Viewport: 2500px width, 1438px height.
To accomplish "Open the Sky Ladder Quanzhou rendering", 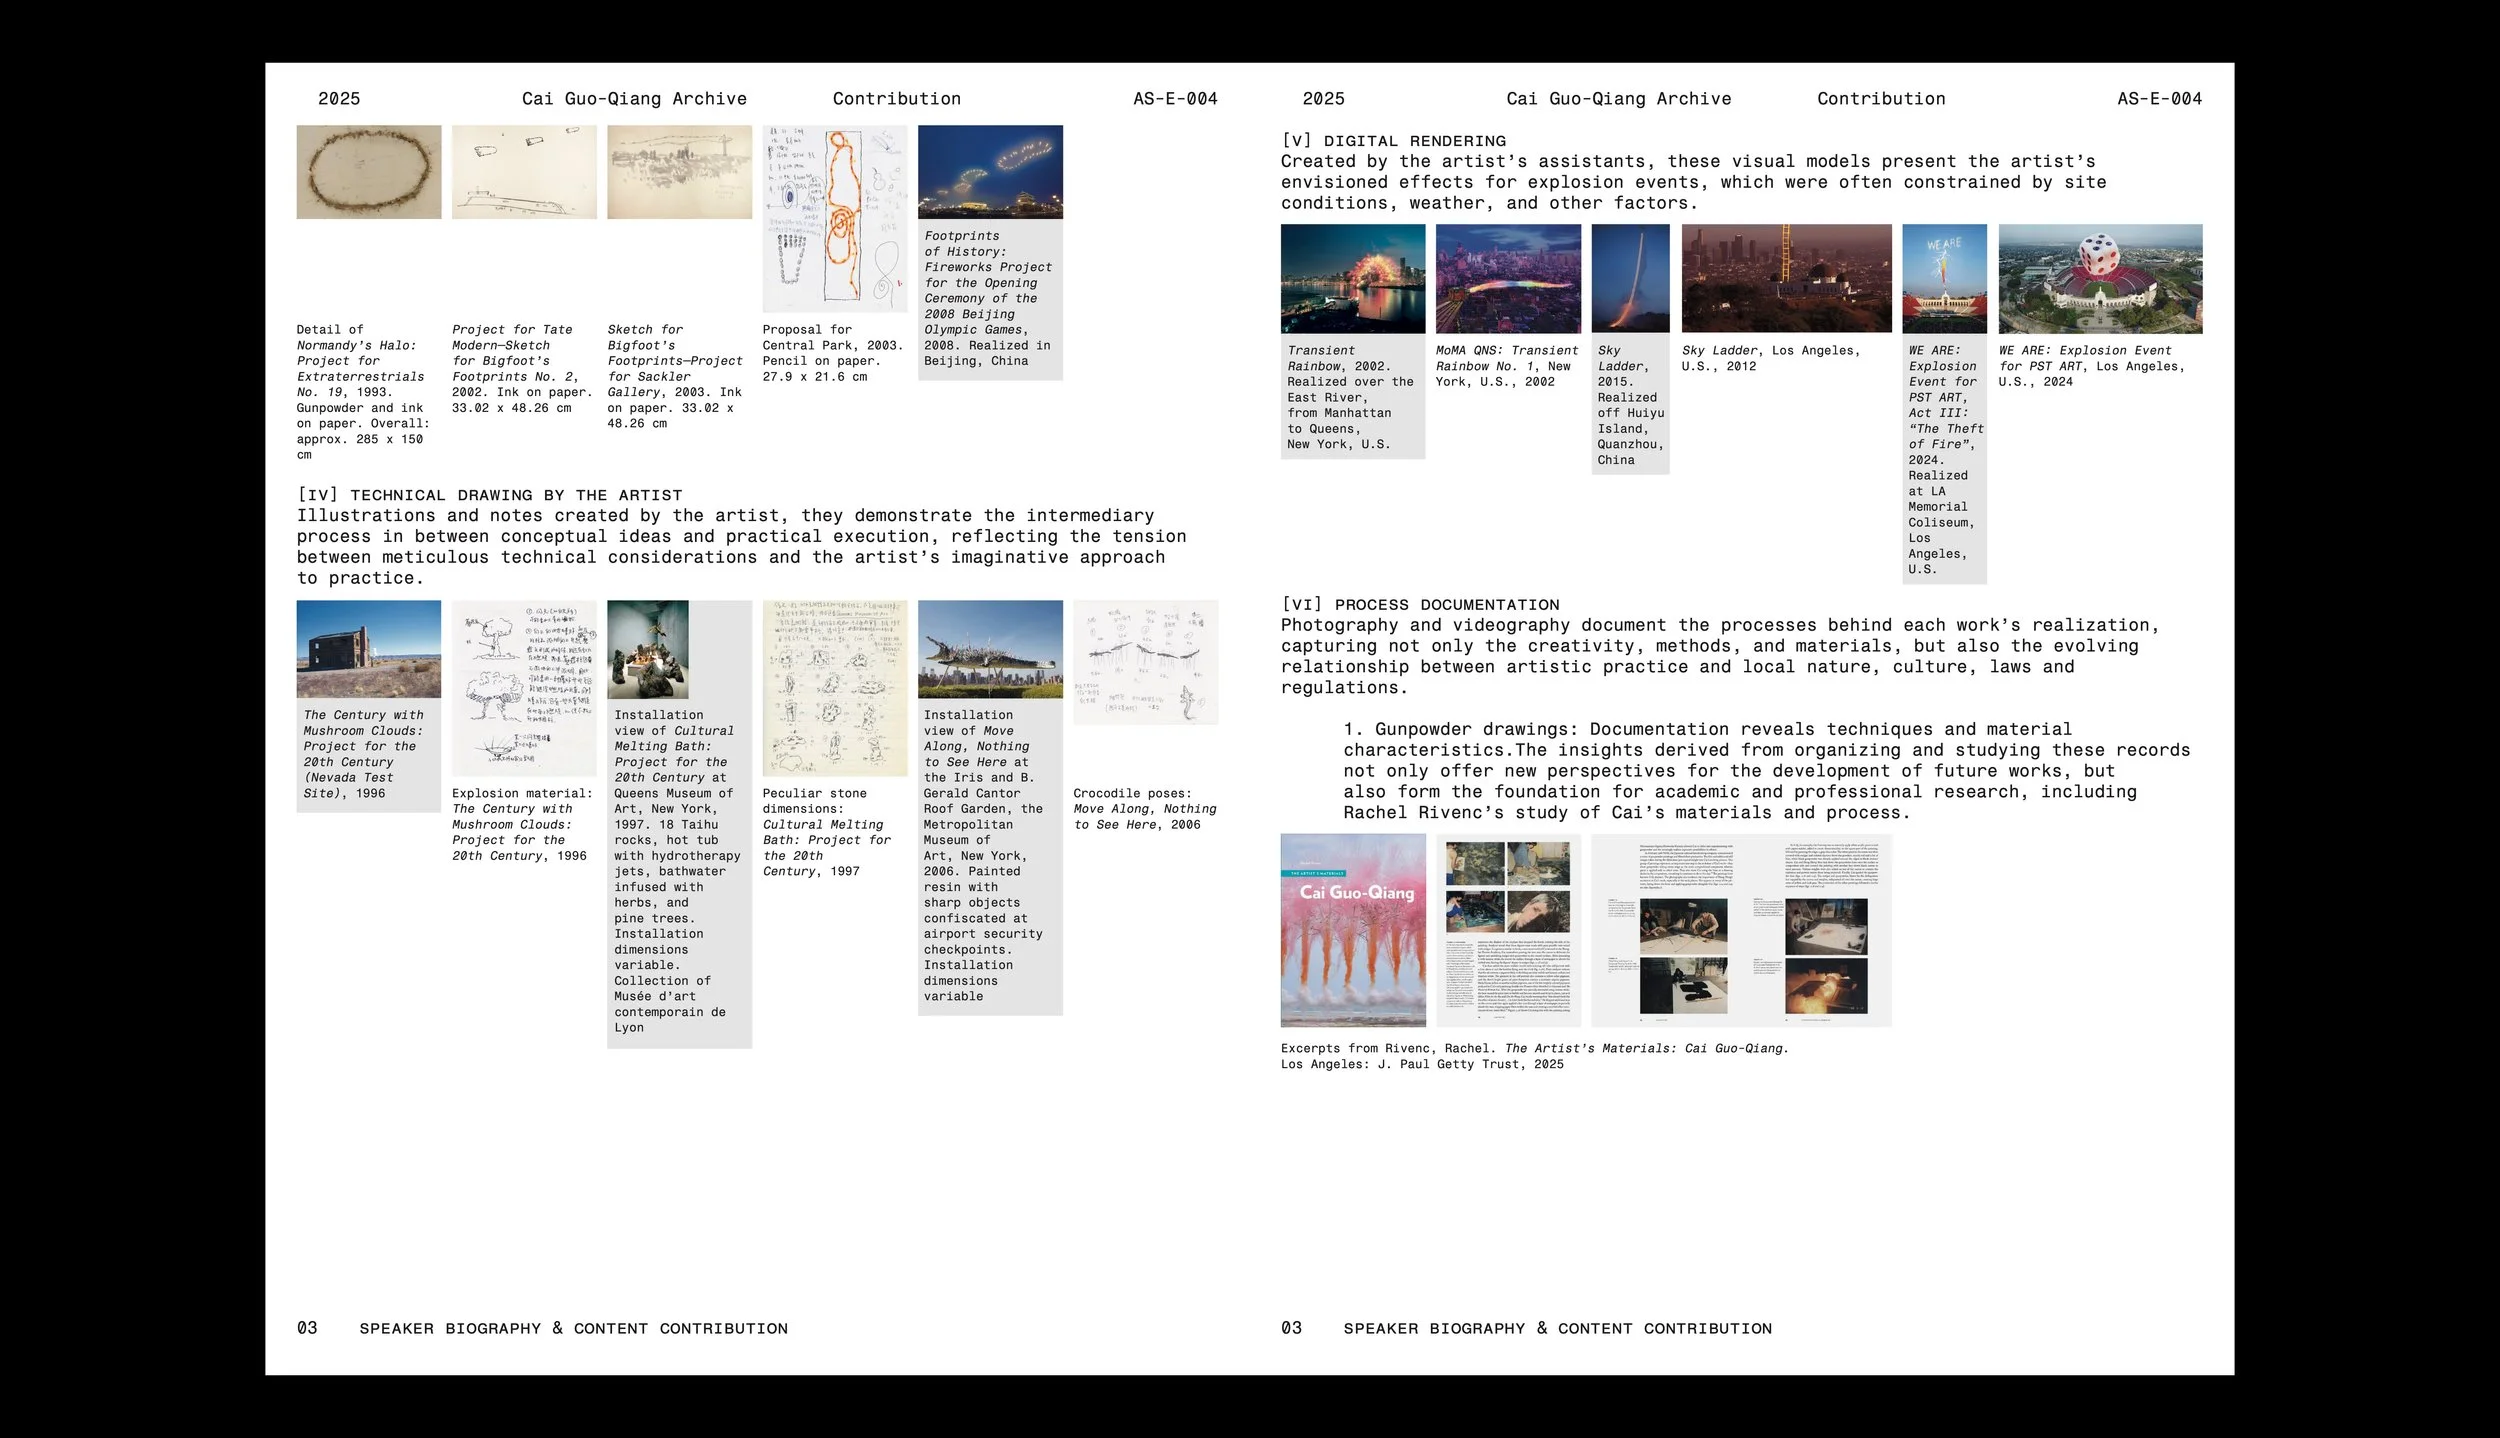I will [1628, 280].
